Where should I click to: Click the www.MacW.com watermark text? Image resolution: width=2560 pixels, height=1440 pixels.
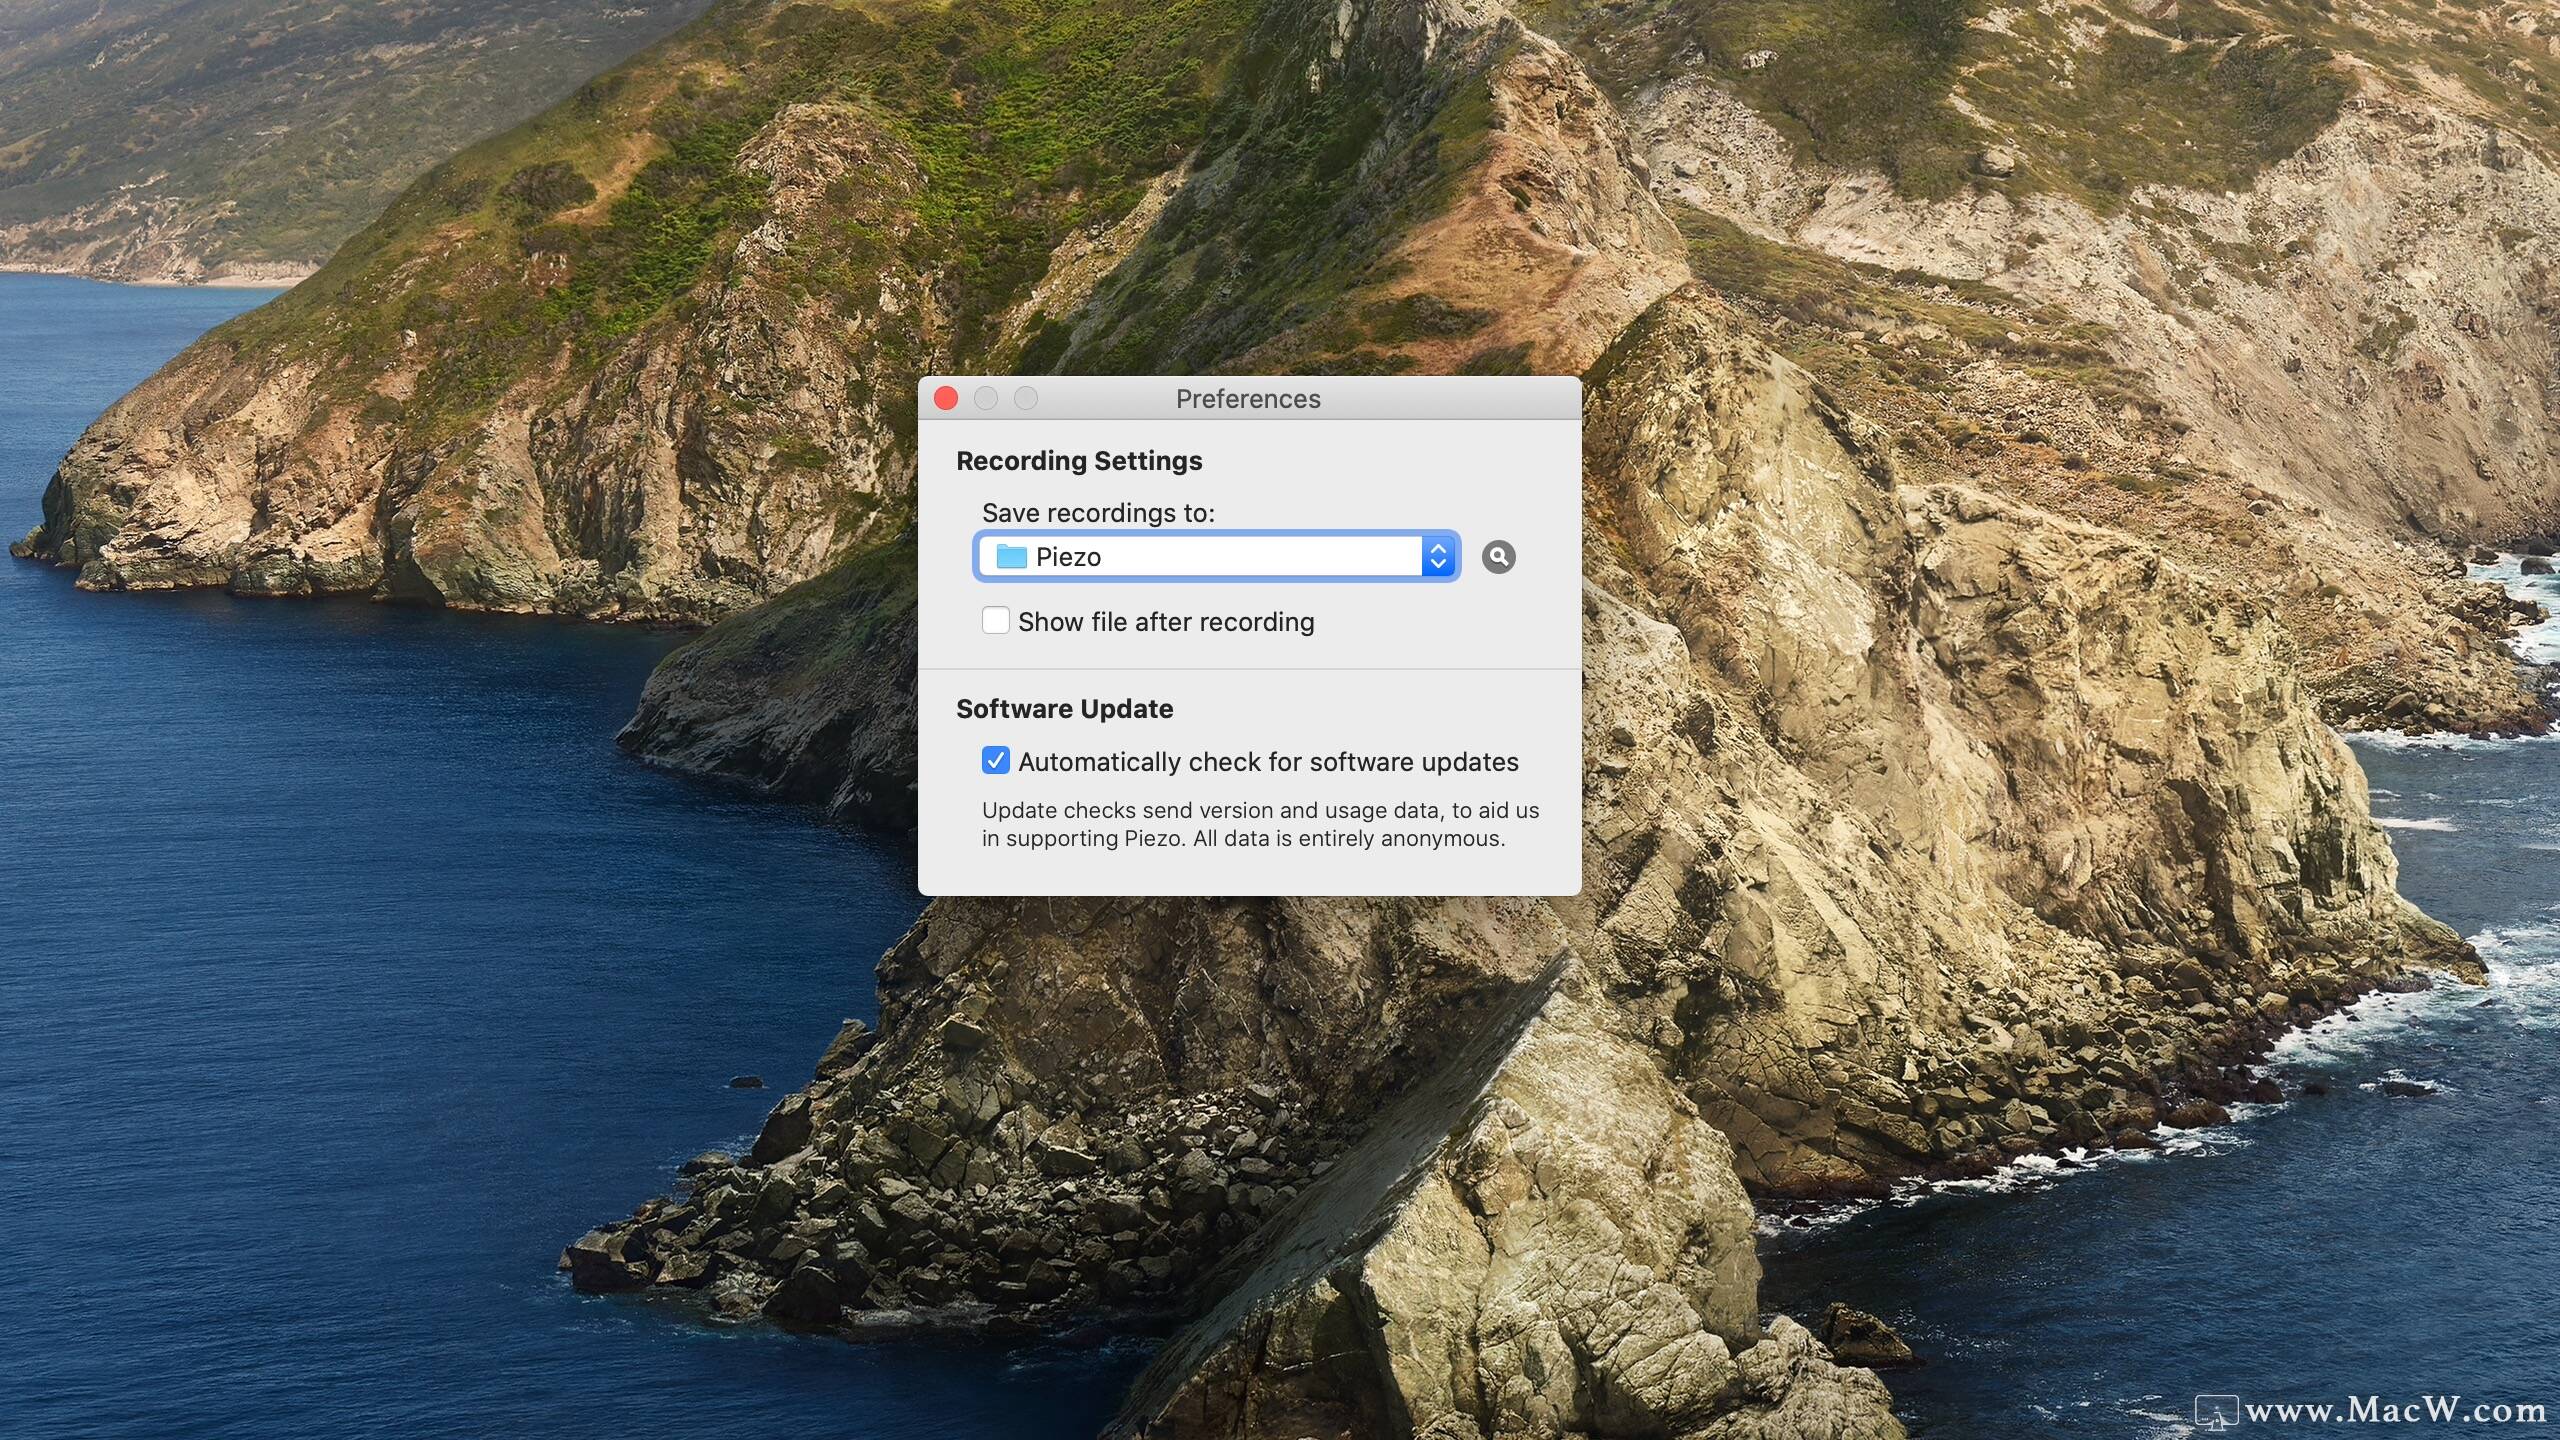point(2395,1411)
